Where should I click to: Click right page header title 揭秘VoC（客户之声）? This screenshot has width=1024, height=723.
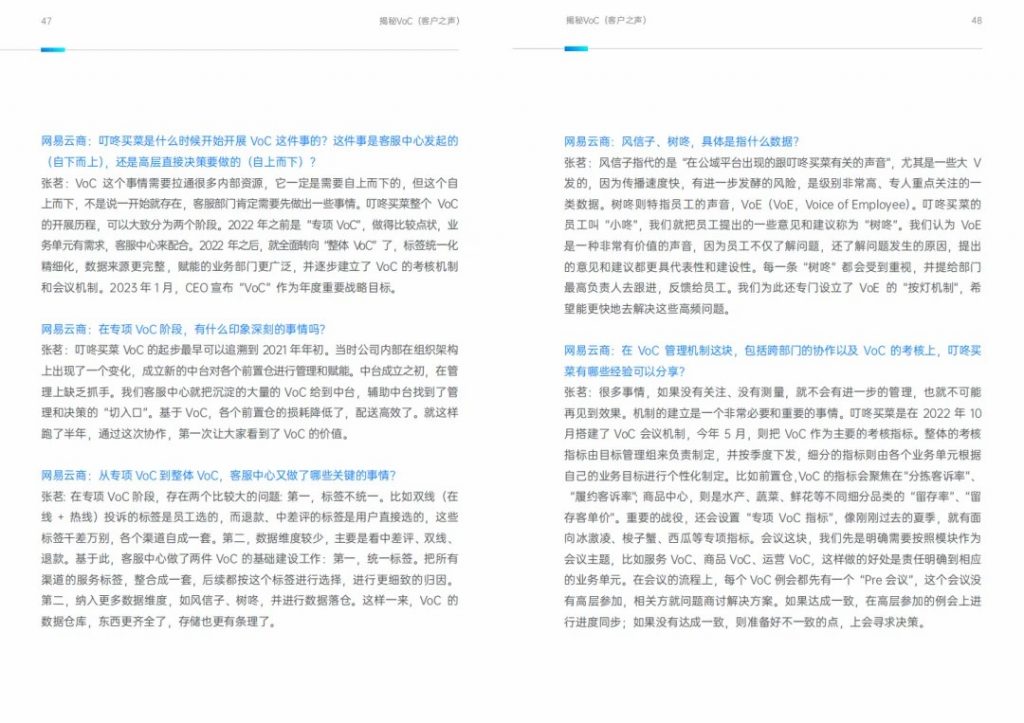[606, 20]
